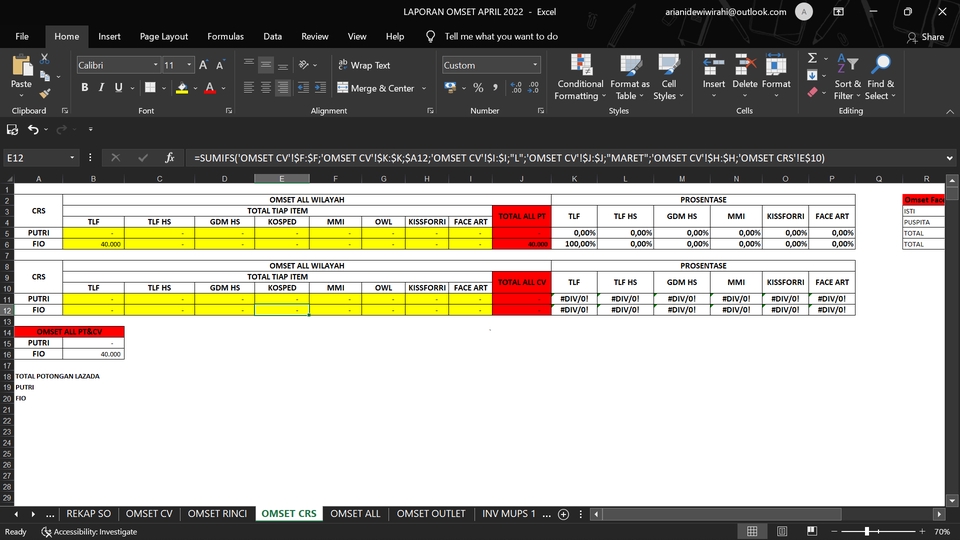The image size is (960, 540).
Task: Switch to the Data tab
Action: (272, 36)
